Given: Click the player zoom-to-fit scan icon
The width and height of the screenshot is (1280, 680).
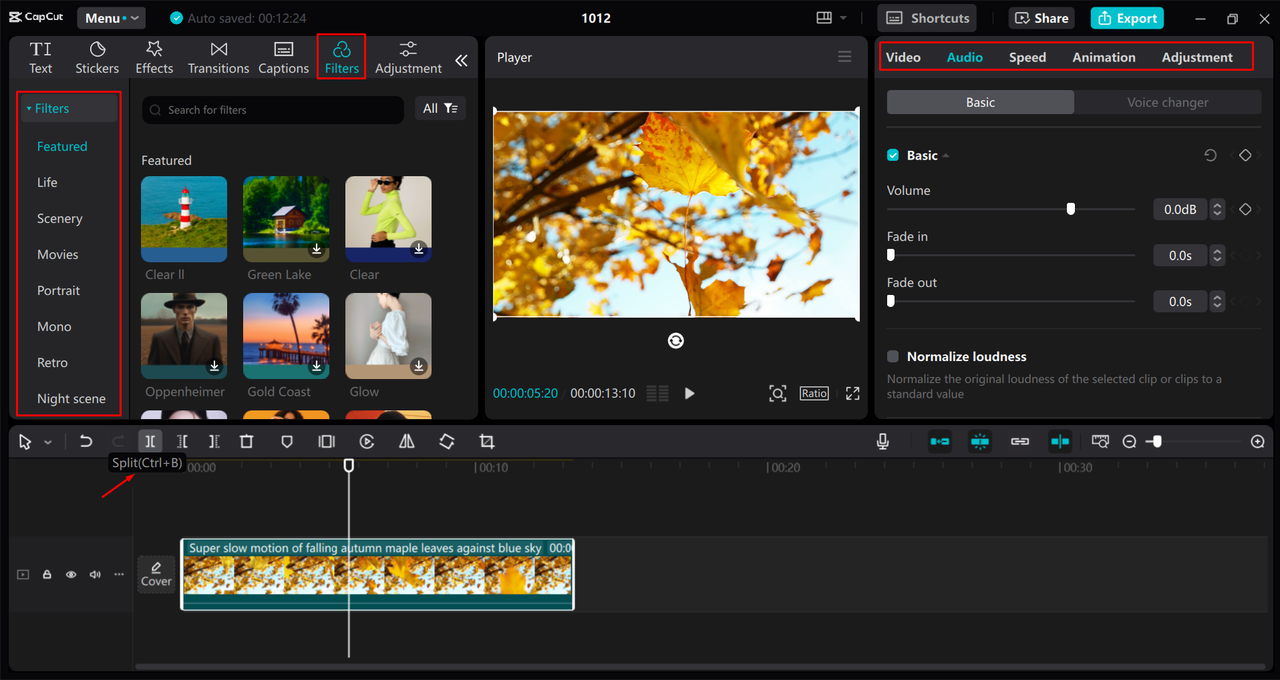Looking at the screenshot, I should pyautogui.click(x=778, y=393).
